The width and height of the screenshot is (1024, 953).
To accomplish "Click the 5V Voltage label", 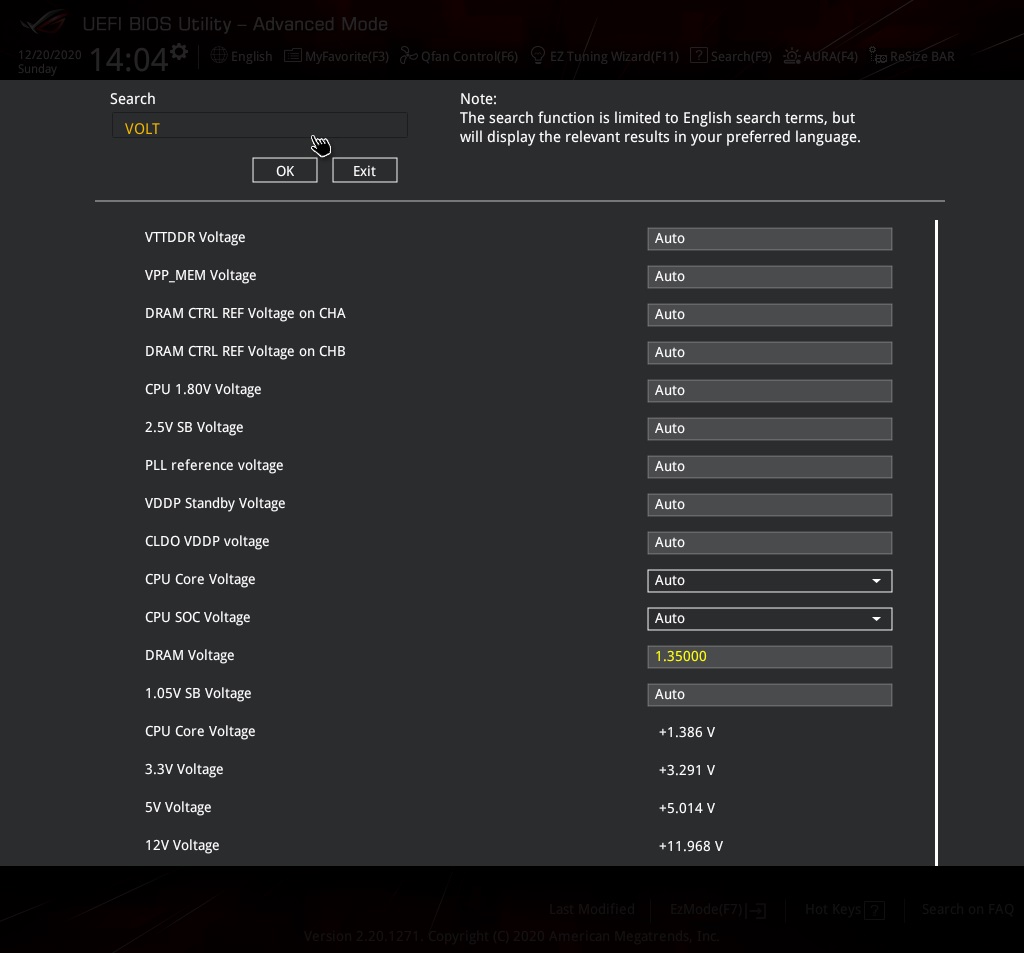I will (x=178, y=807).
